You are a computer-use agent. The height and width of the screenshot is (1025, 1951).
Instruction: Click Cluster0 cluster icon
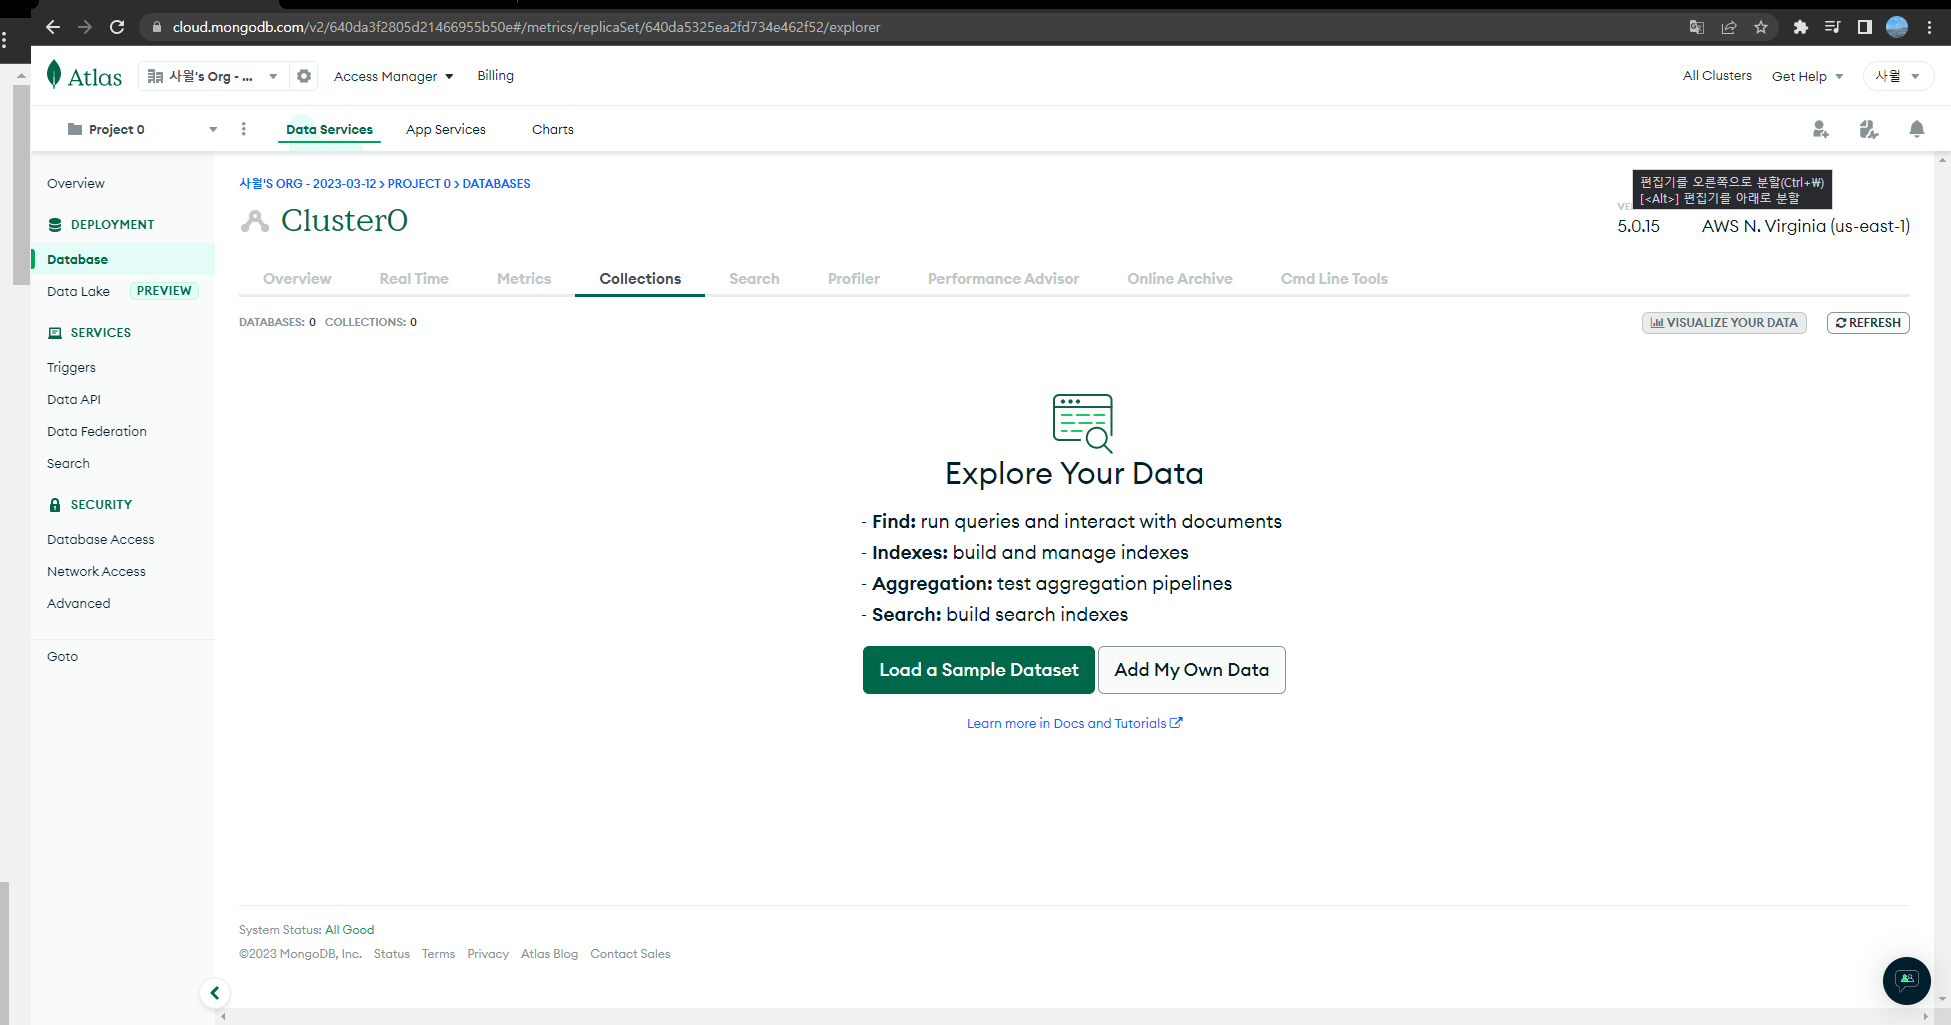click(255, 221)
